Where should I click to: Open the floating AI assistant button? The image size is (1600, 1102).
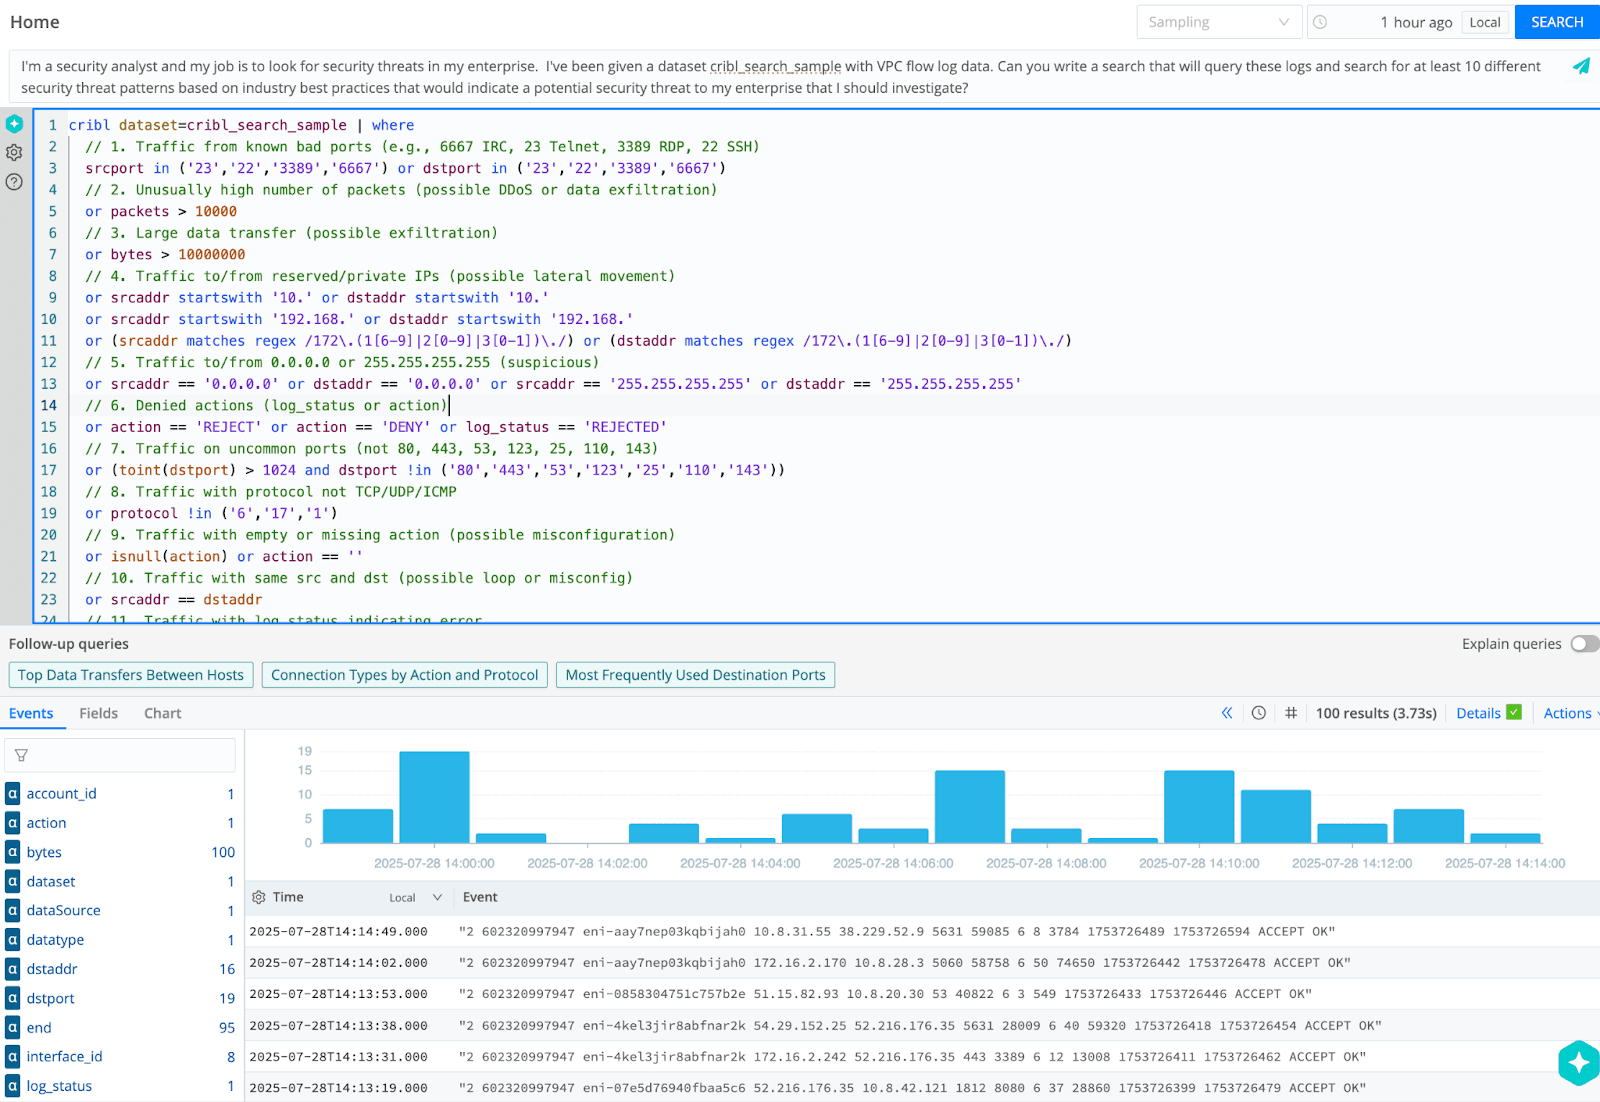pyautogui.click(x=1578, y=1062)
